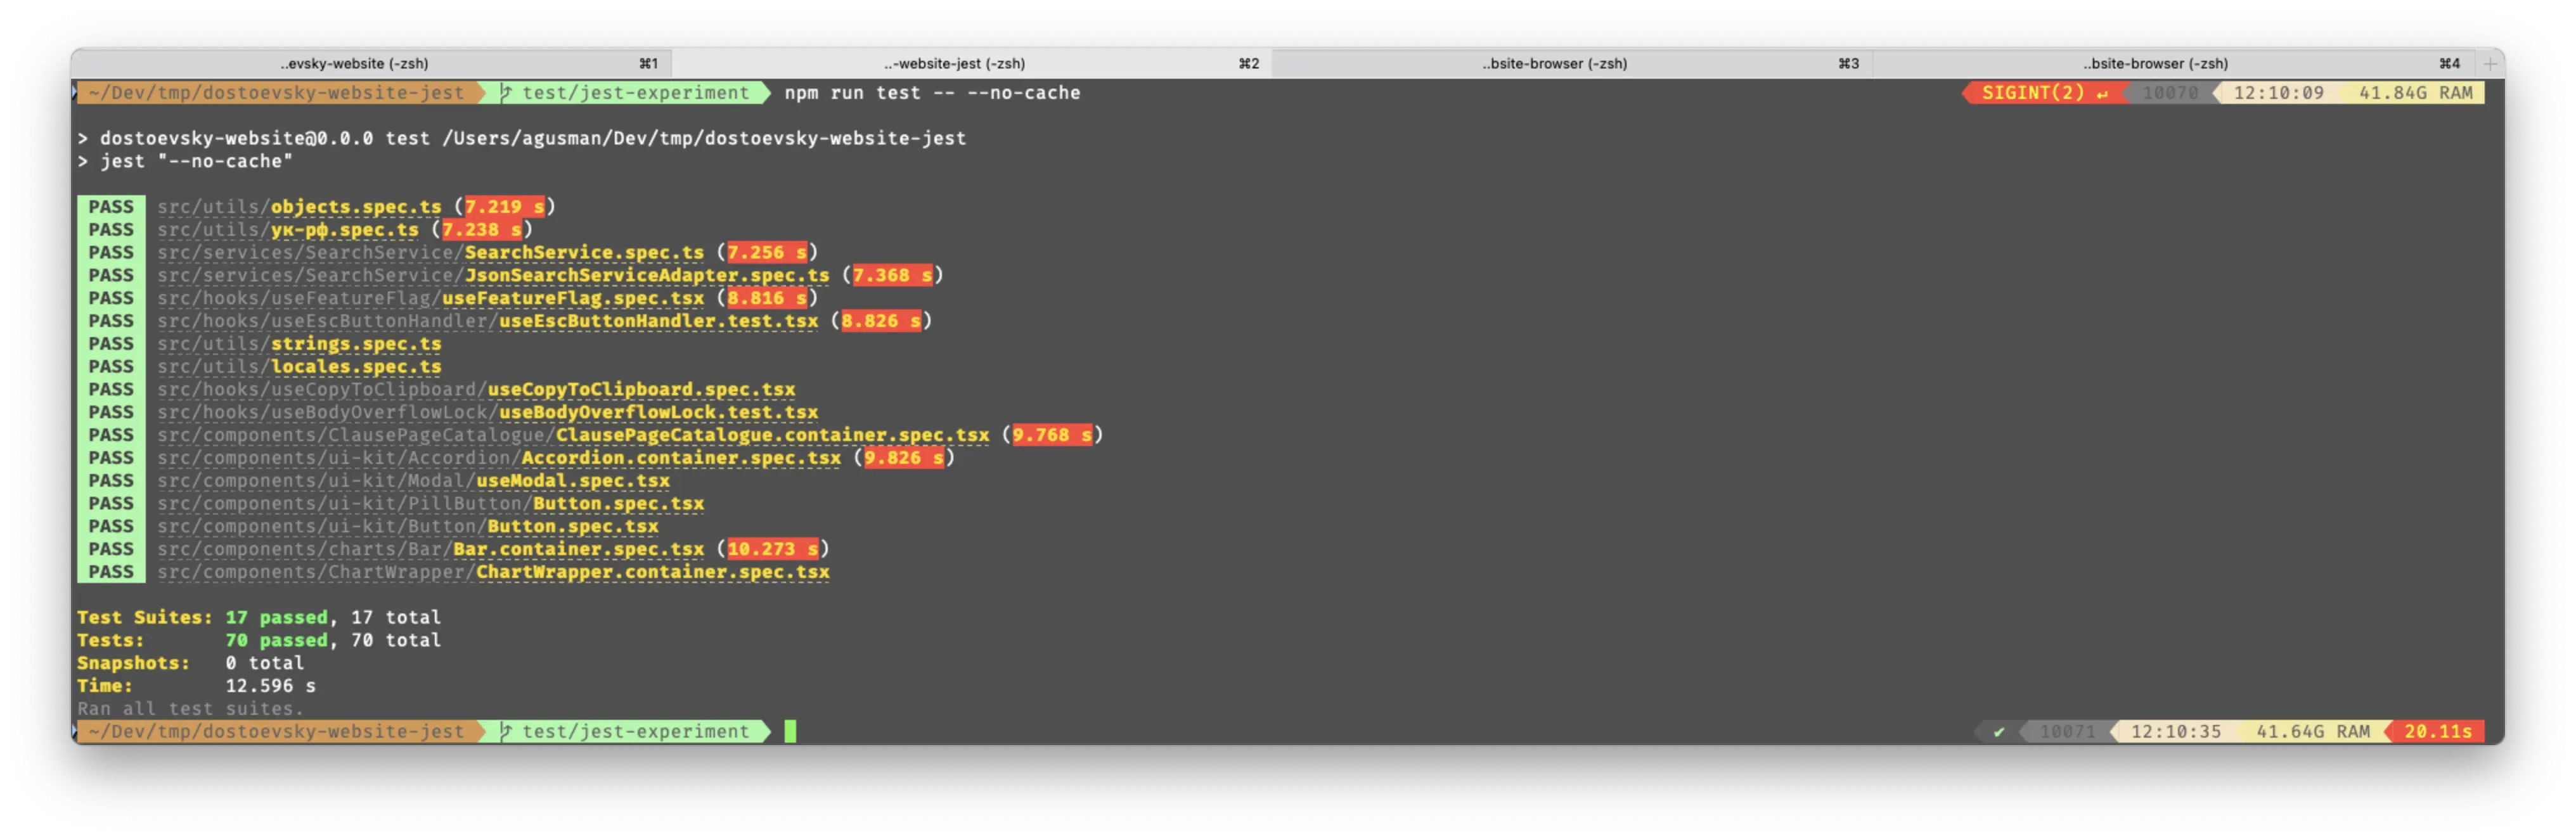Click the PASS badge for objects.spec.ts
Viewport: 2576px width, 839px height.
pyautogui.click(x=111, y=207)
